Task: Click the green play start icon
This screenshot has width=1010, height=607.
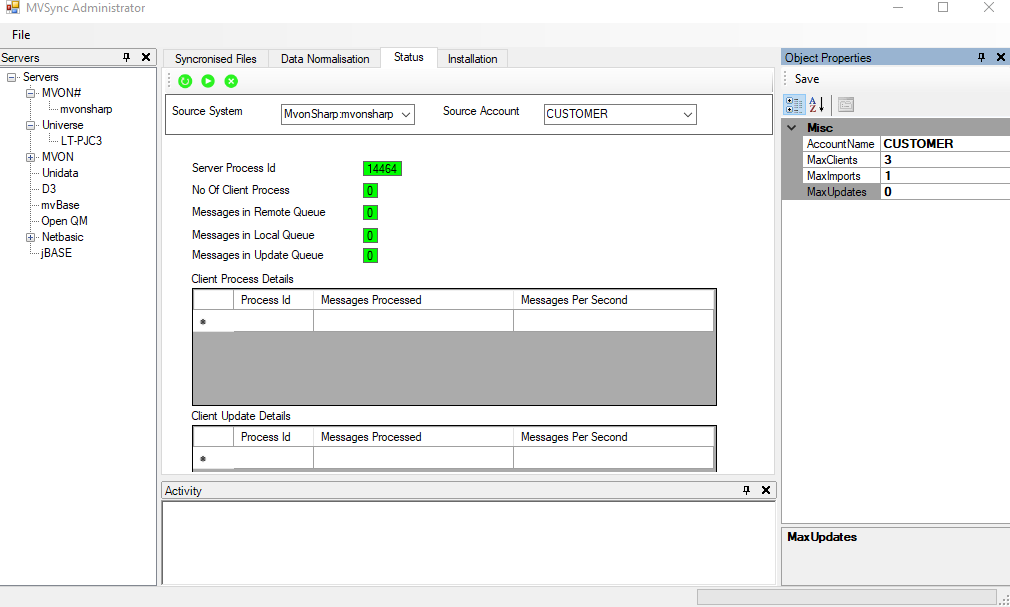Action: click(x=208, y=81)
